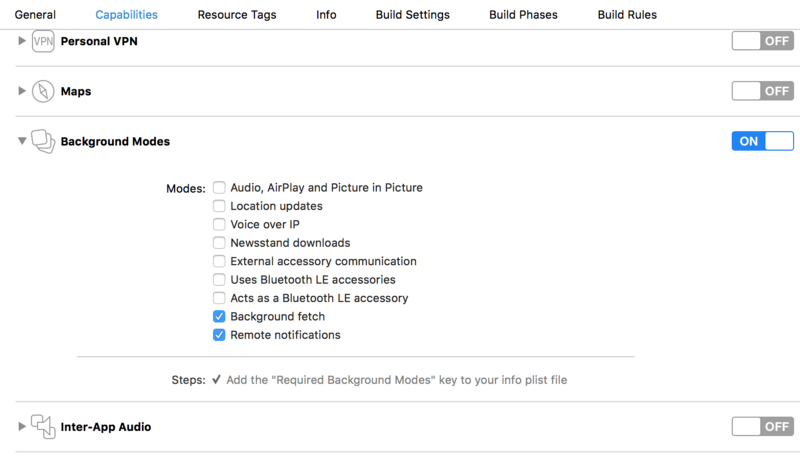The image size is (800, 457).
Task: Enable the Inter-App Audio switch
Action: (762, 427)
